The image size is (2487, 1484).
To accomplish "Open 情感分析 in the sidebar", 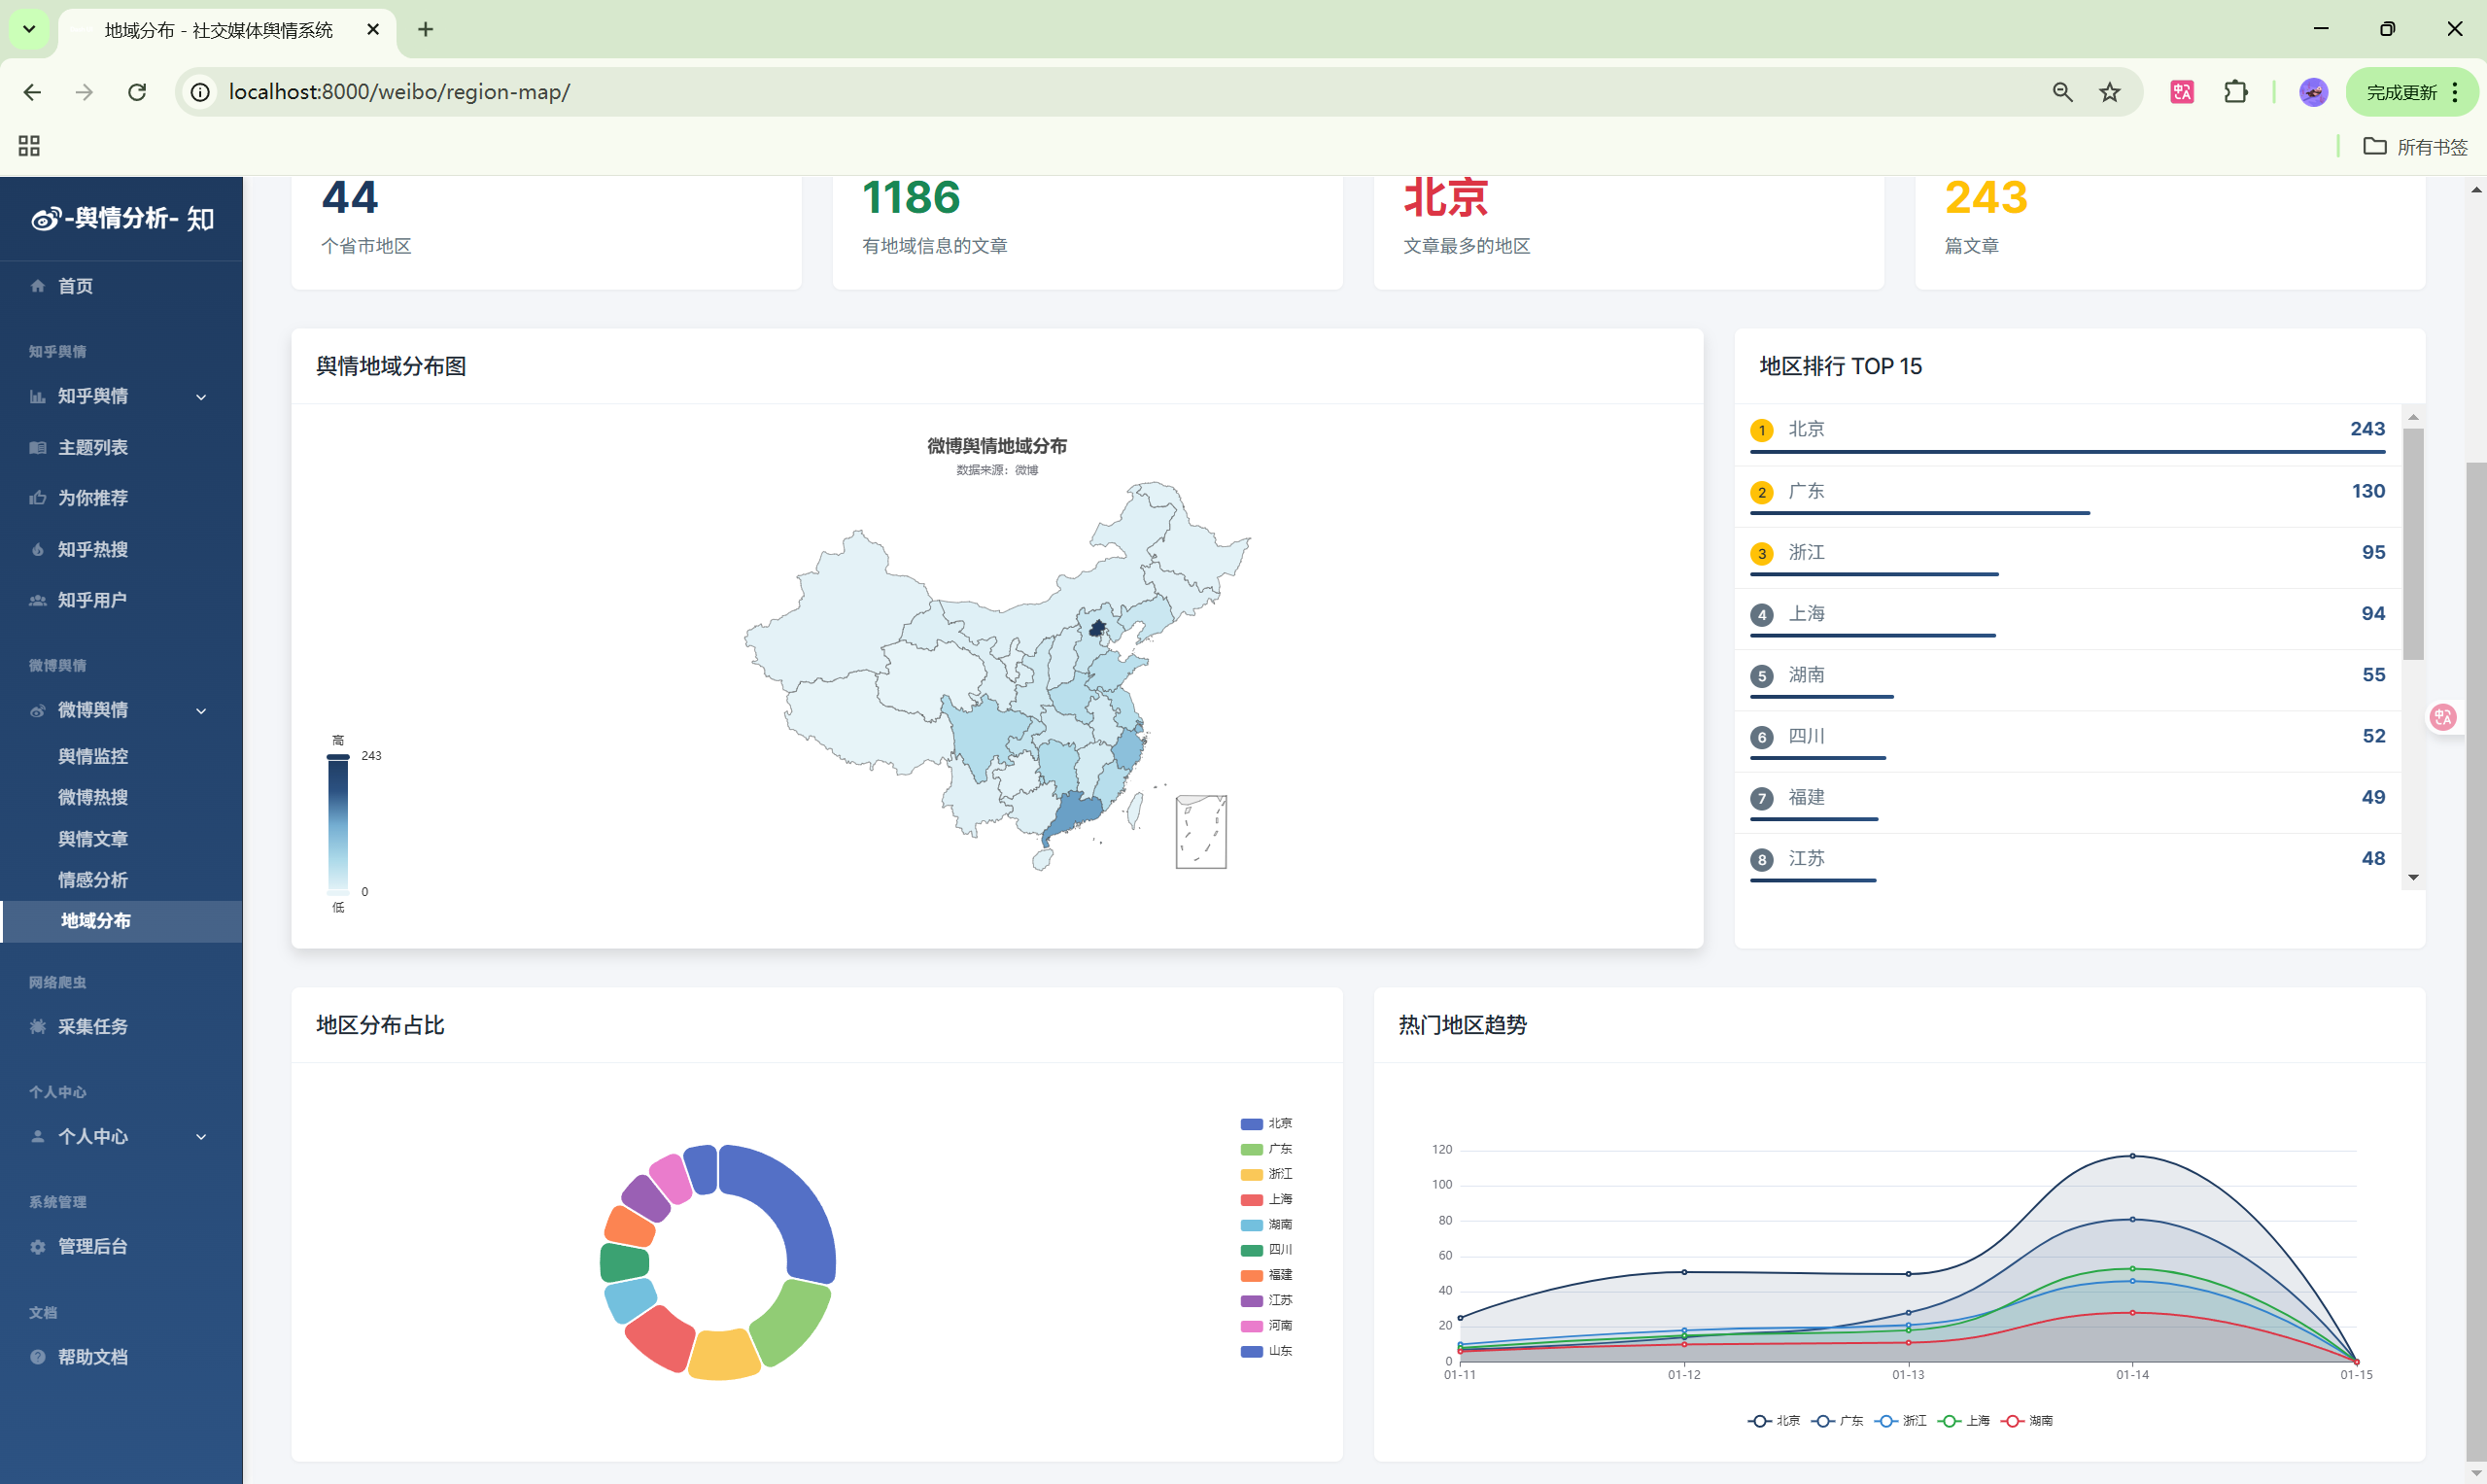I will tap(93, 880).
